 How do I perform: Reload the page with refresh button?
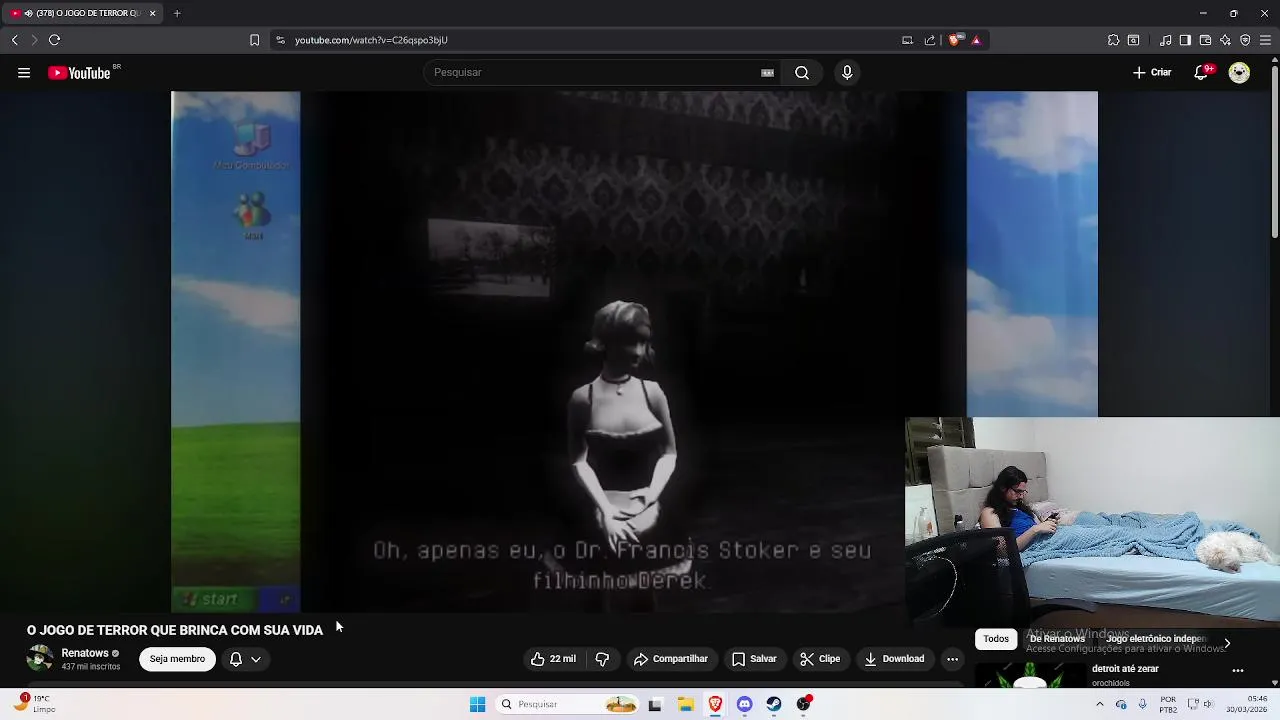tap(54, 40)
